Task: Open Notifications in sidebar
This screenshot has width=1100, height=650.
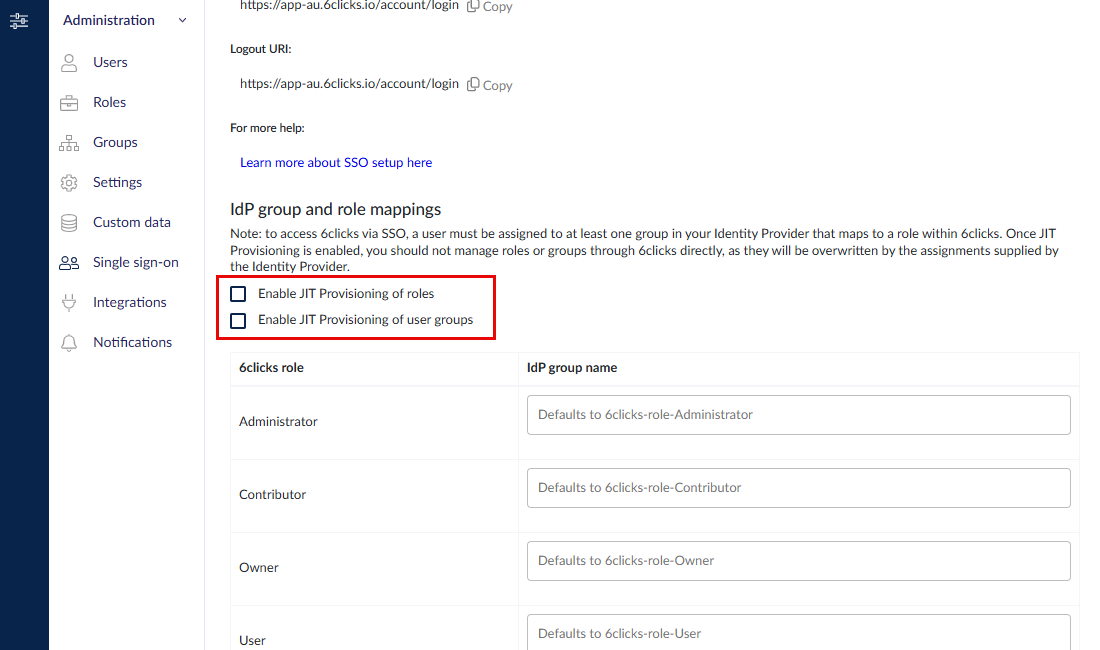Action: (x=133, y=342)
